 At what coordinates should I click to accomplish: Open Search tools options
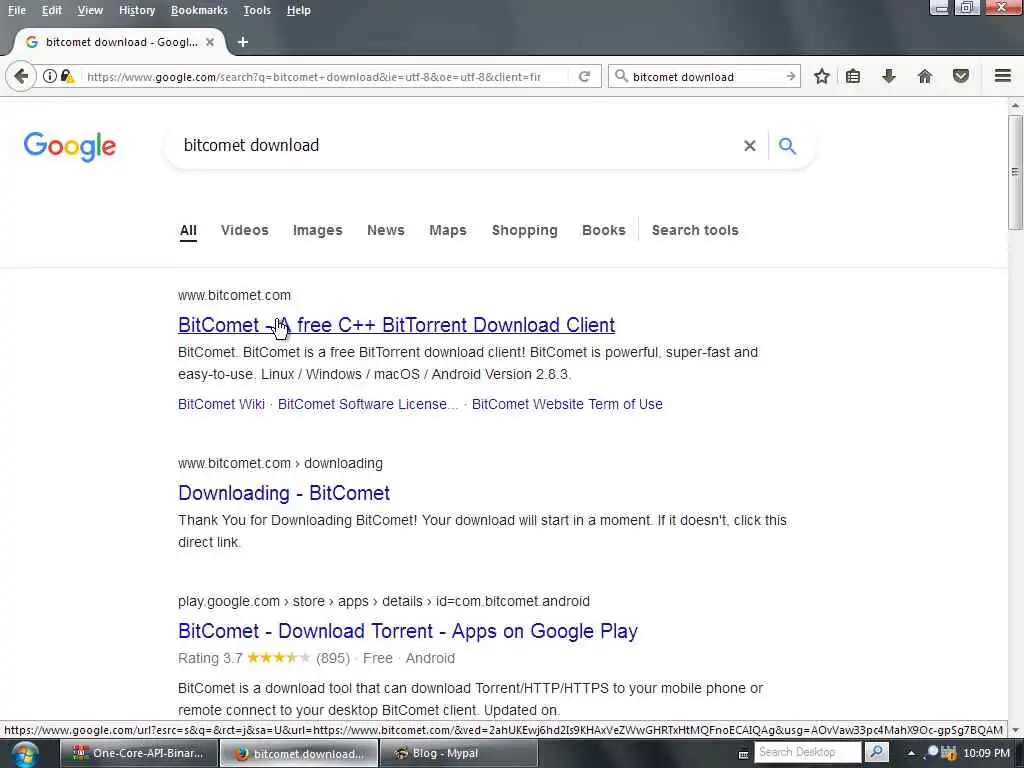(695, 230)
